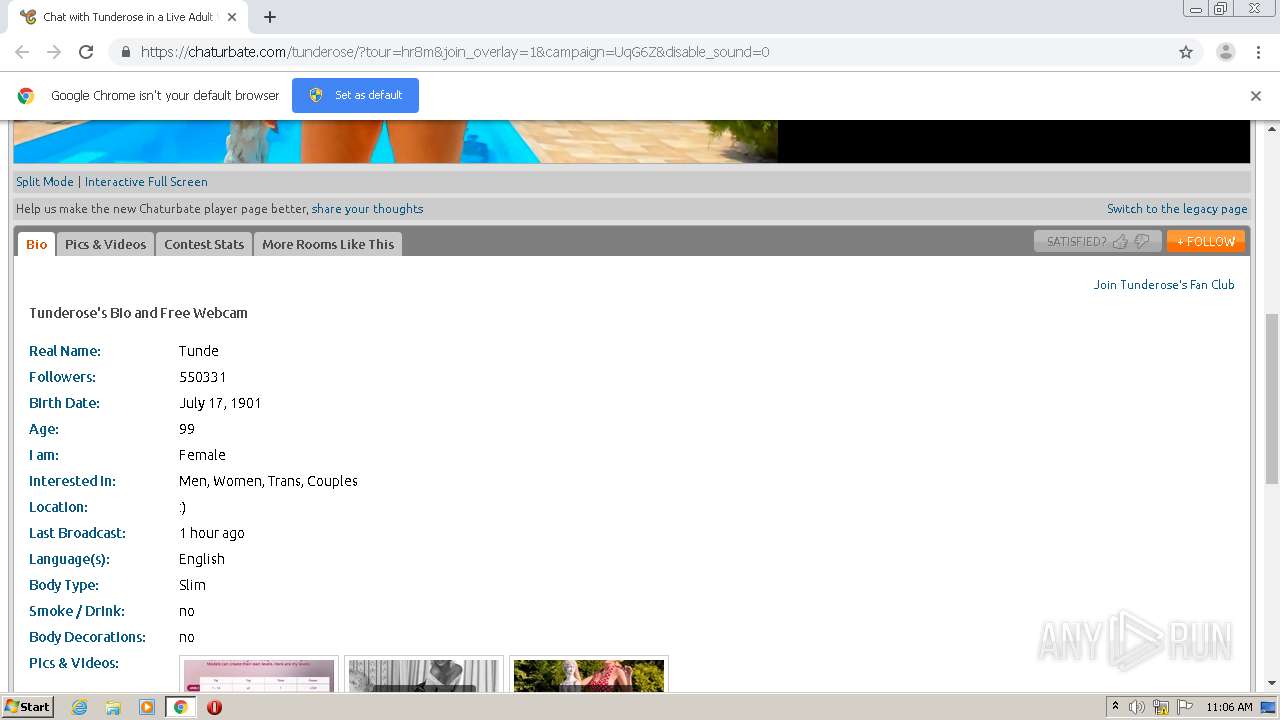This screenshot has width=1280, height=720.
Task: Click Tunderose's Bio and Free Webcam heading
Action: pos(138,313)
